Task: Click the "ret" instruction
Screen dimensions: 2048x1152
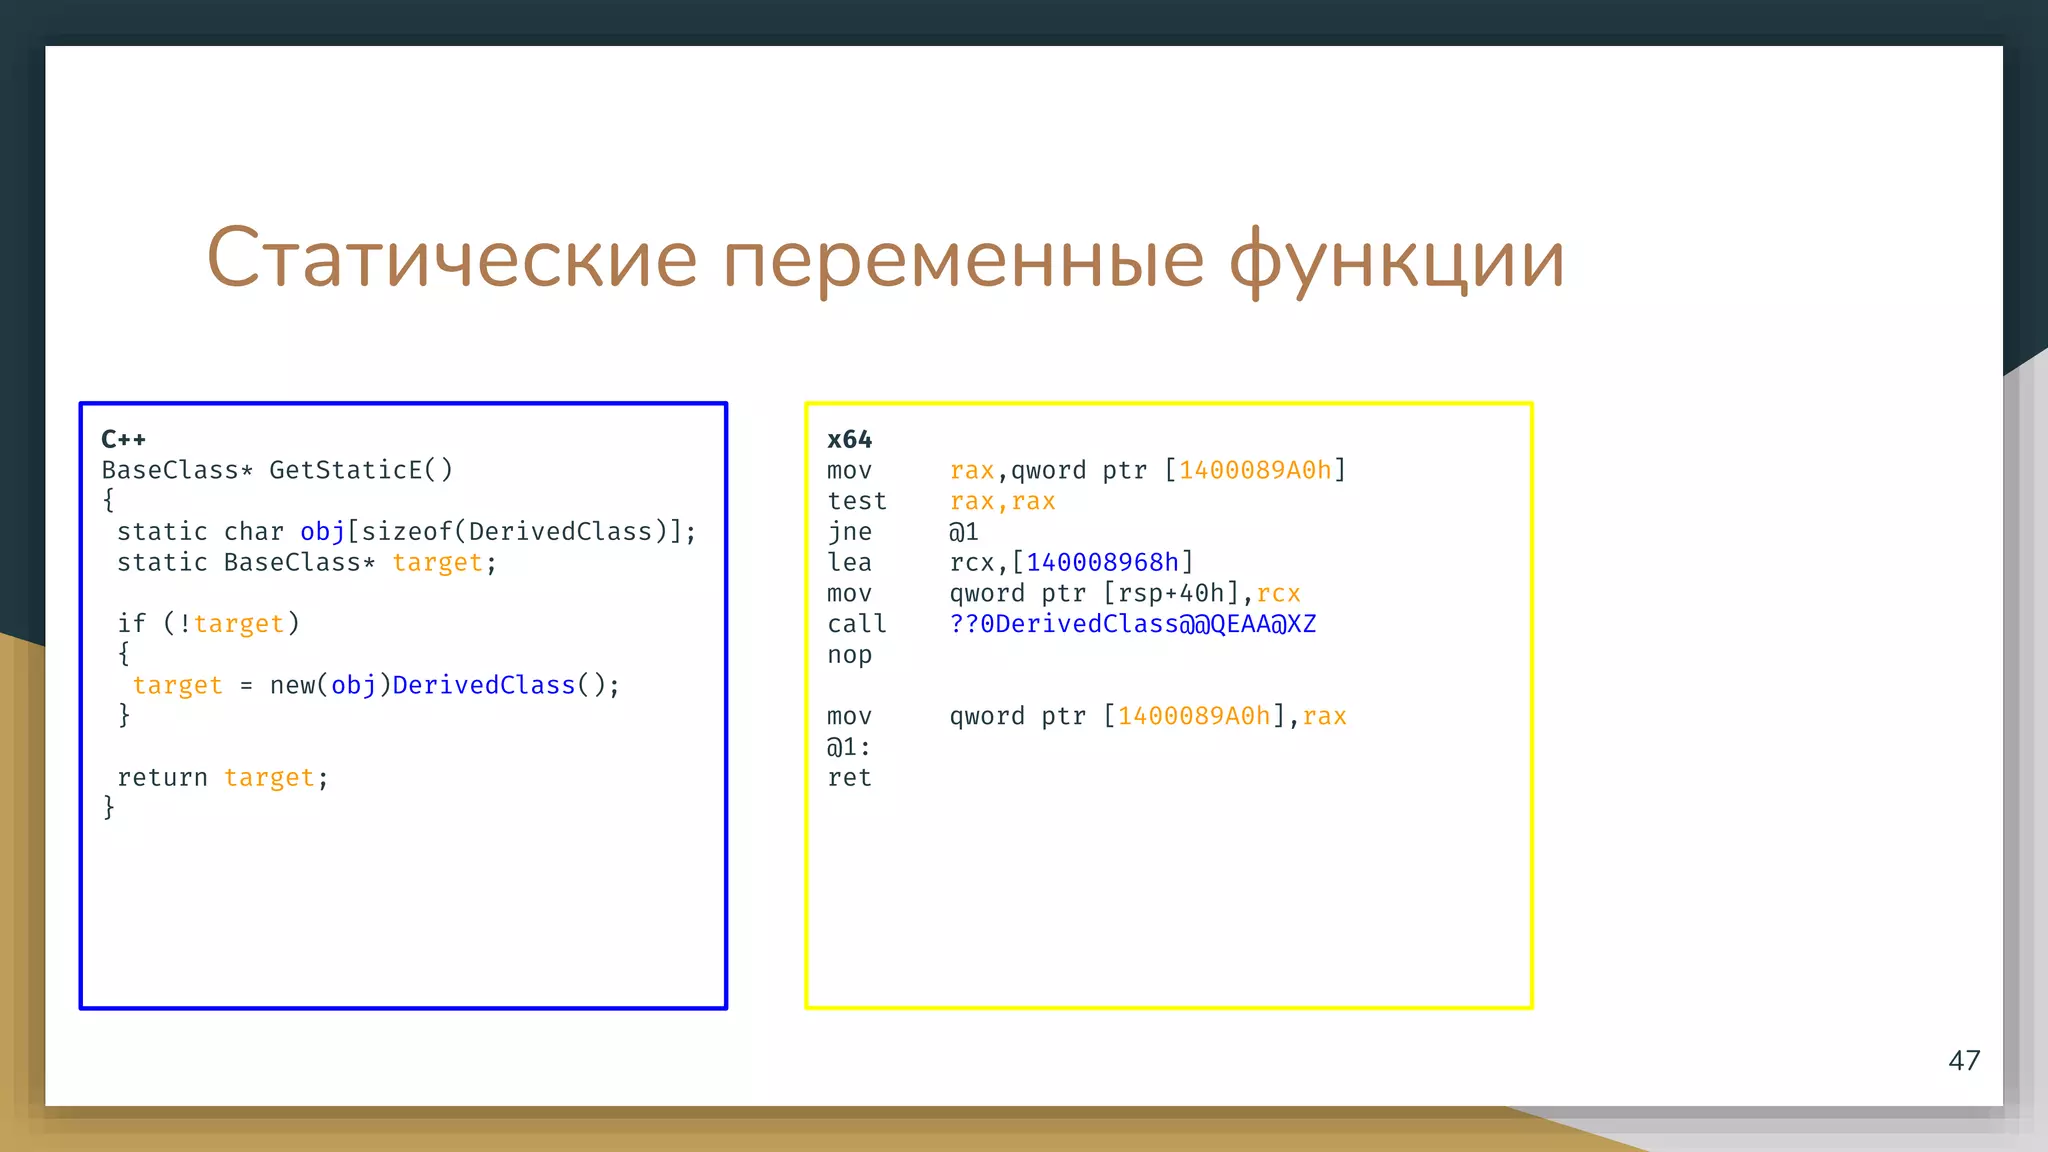Action: click(850, 777)
